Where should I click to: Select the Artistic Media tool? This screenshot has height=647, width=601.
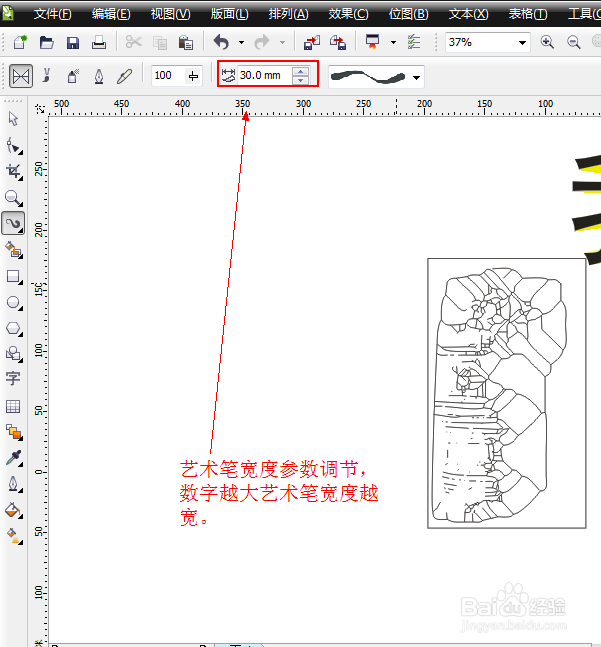click(13, 224)
